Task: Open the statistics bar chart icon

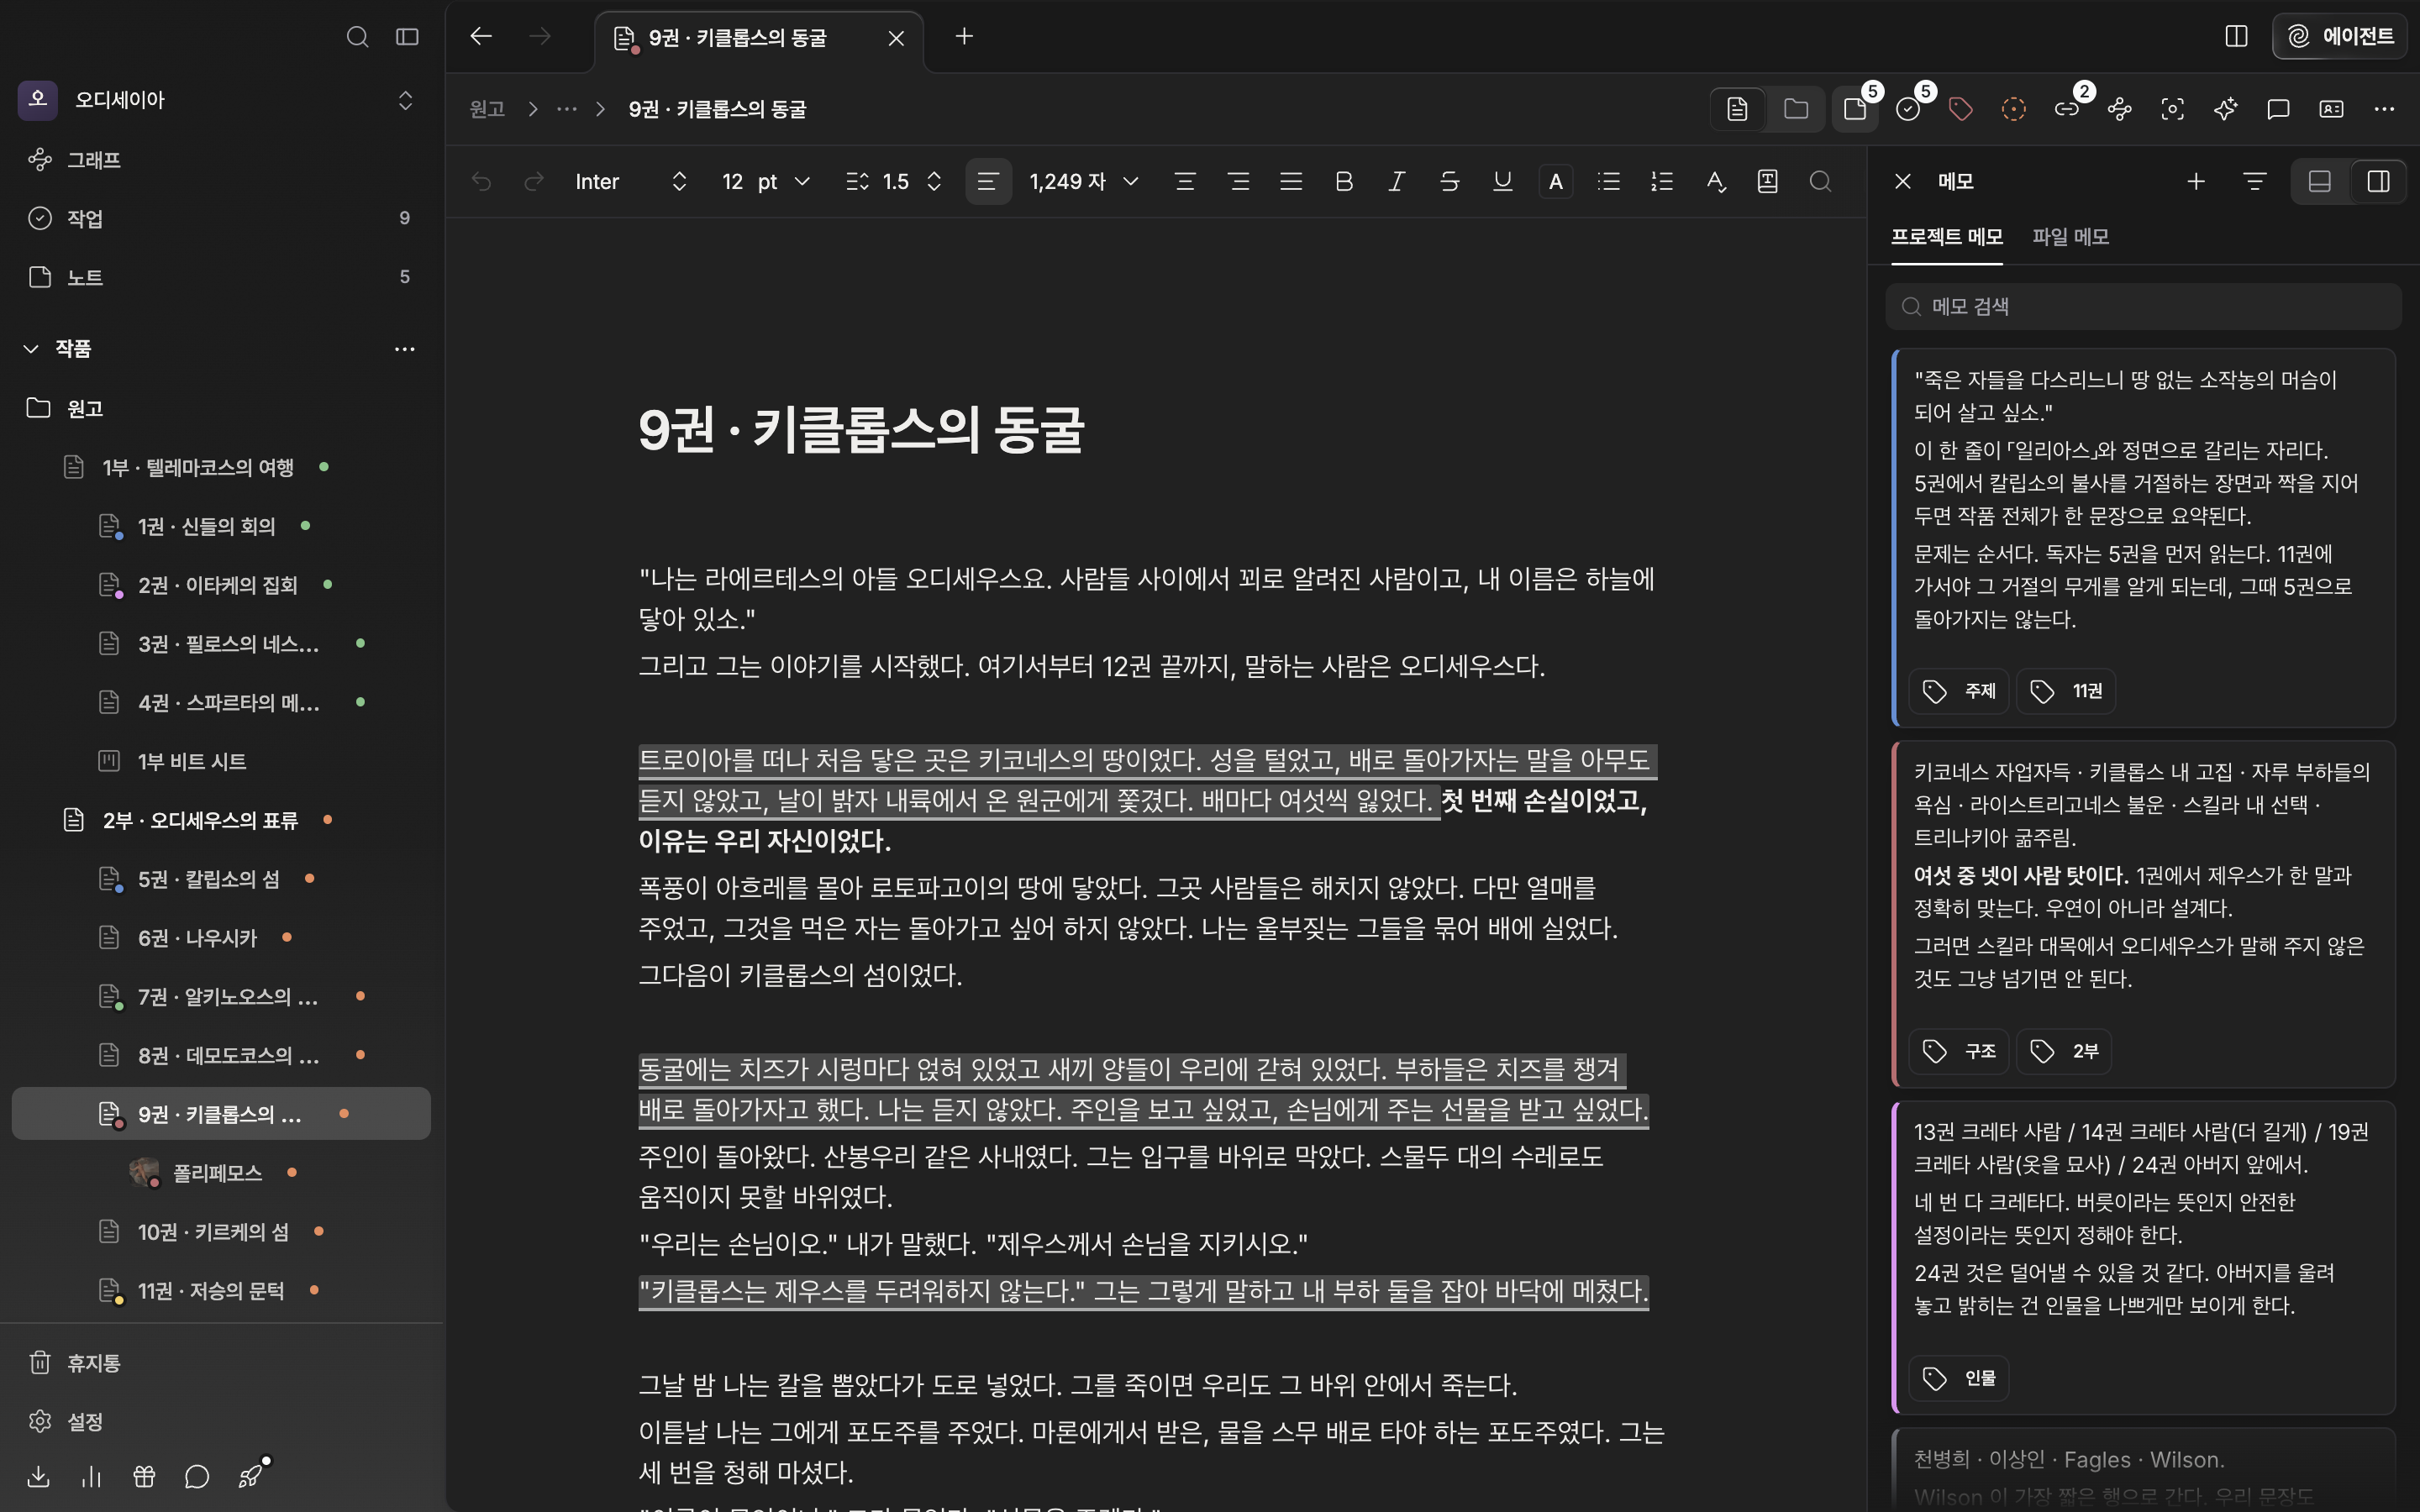Action: coord(91,1476)
